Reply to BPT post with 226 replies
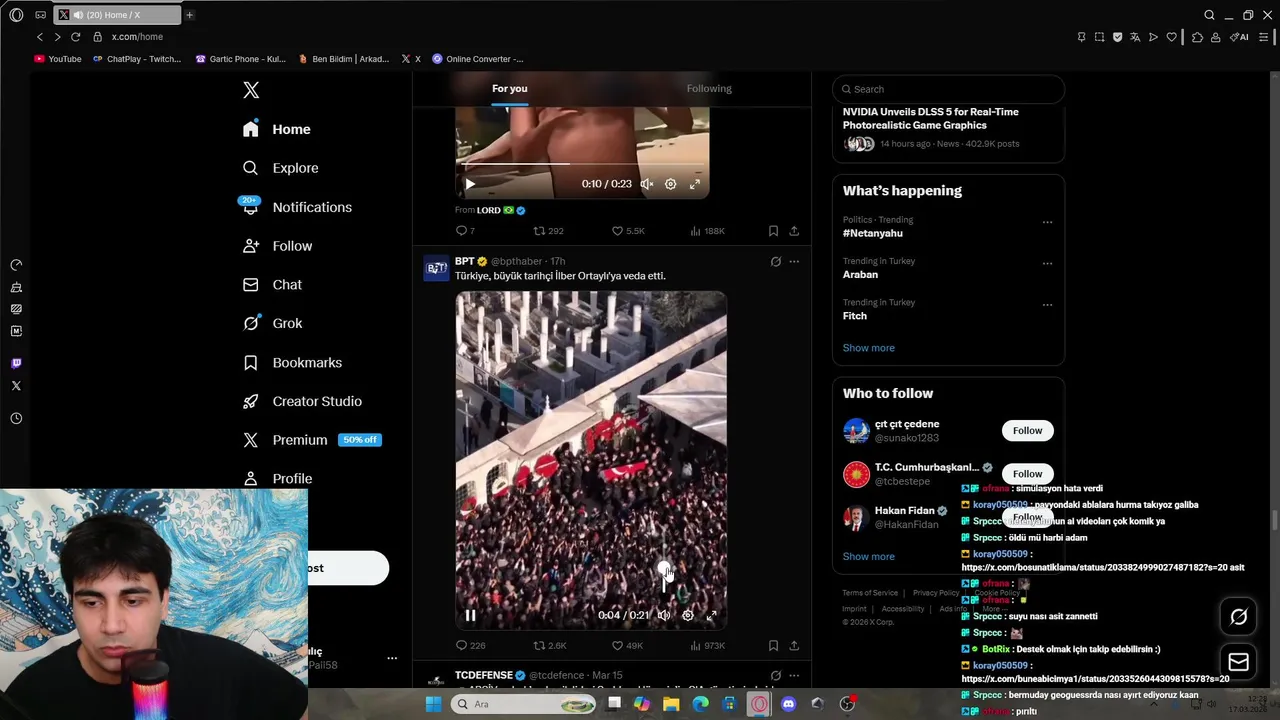This screenshot has height=720, width=1280. pos(470,646)
